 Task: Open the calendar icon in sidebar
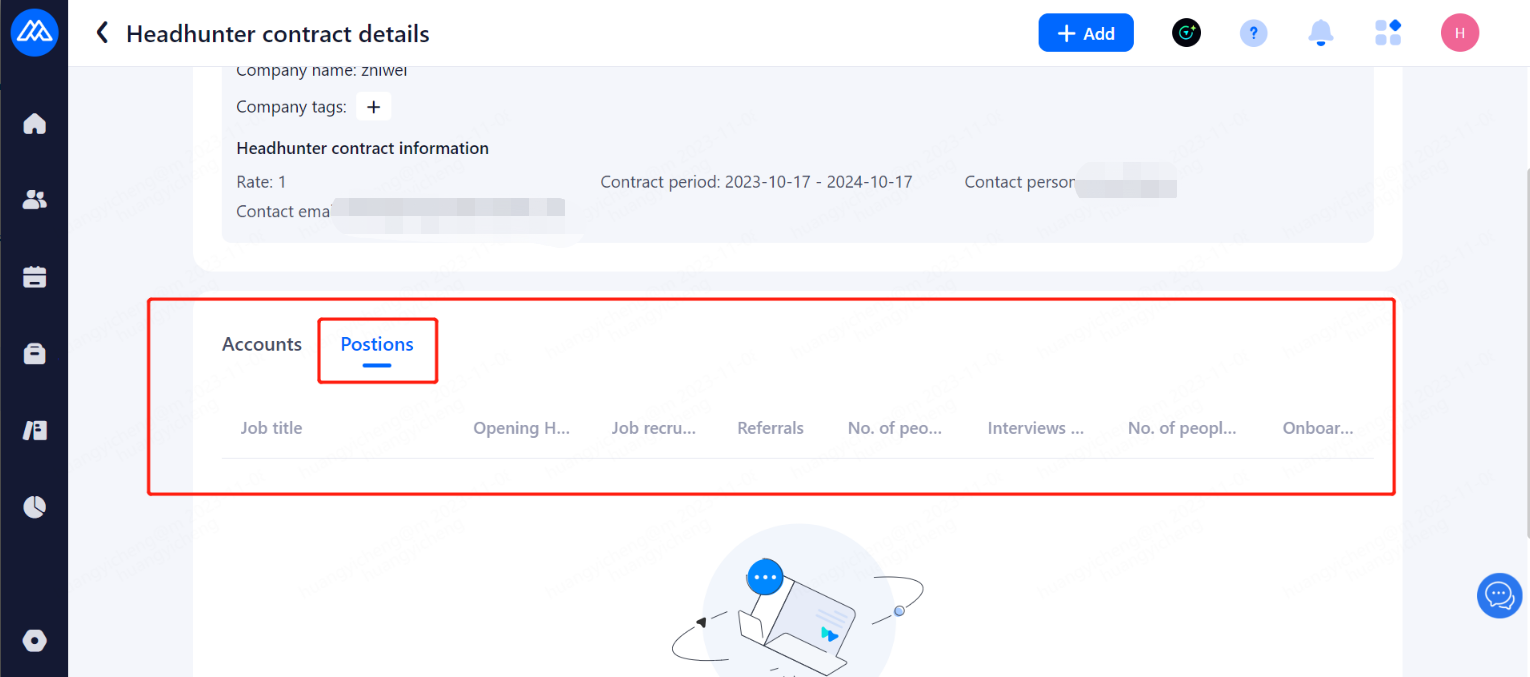(35, 277)
